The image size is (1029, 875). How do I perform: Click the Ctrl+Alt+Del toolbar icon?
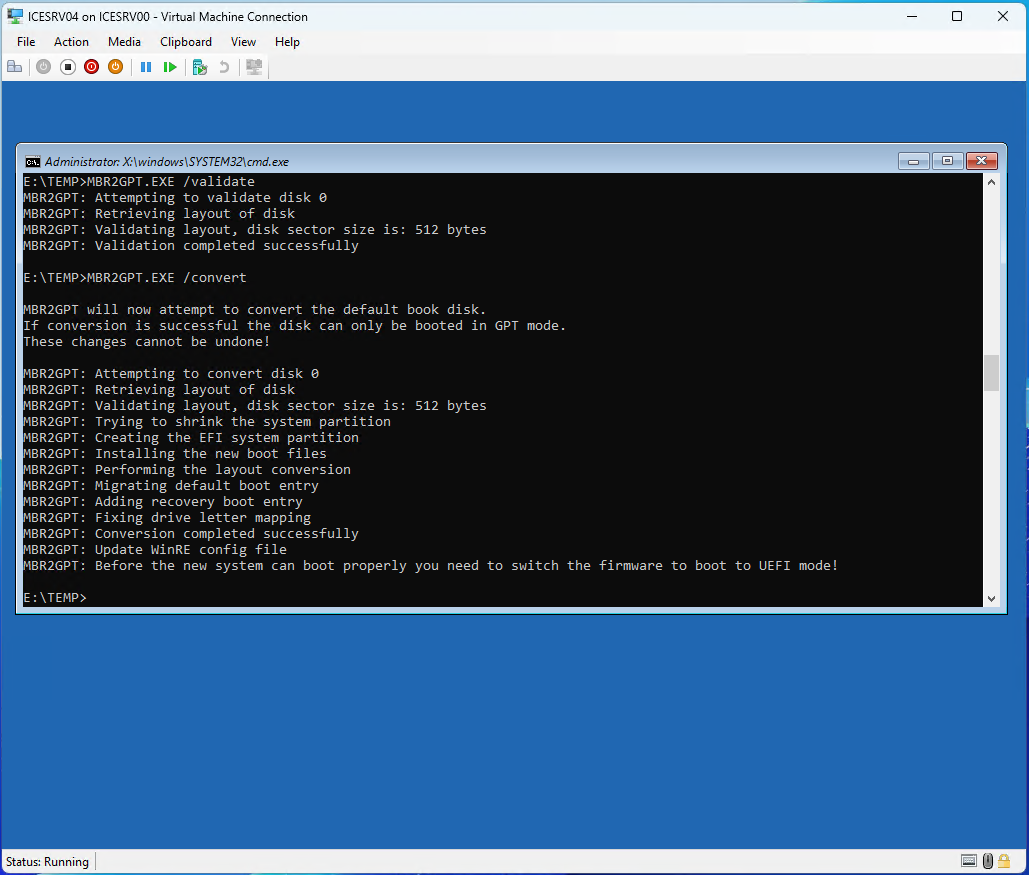tap(14, 67)
